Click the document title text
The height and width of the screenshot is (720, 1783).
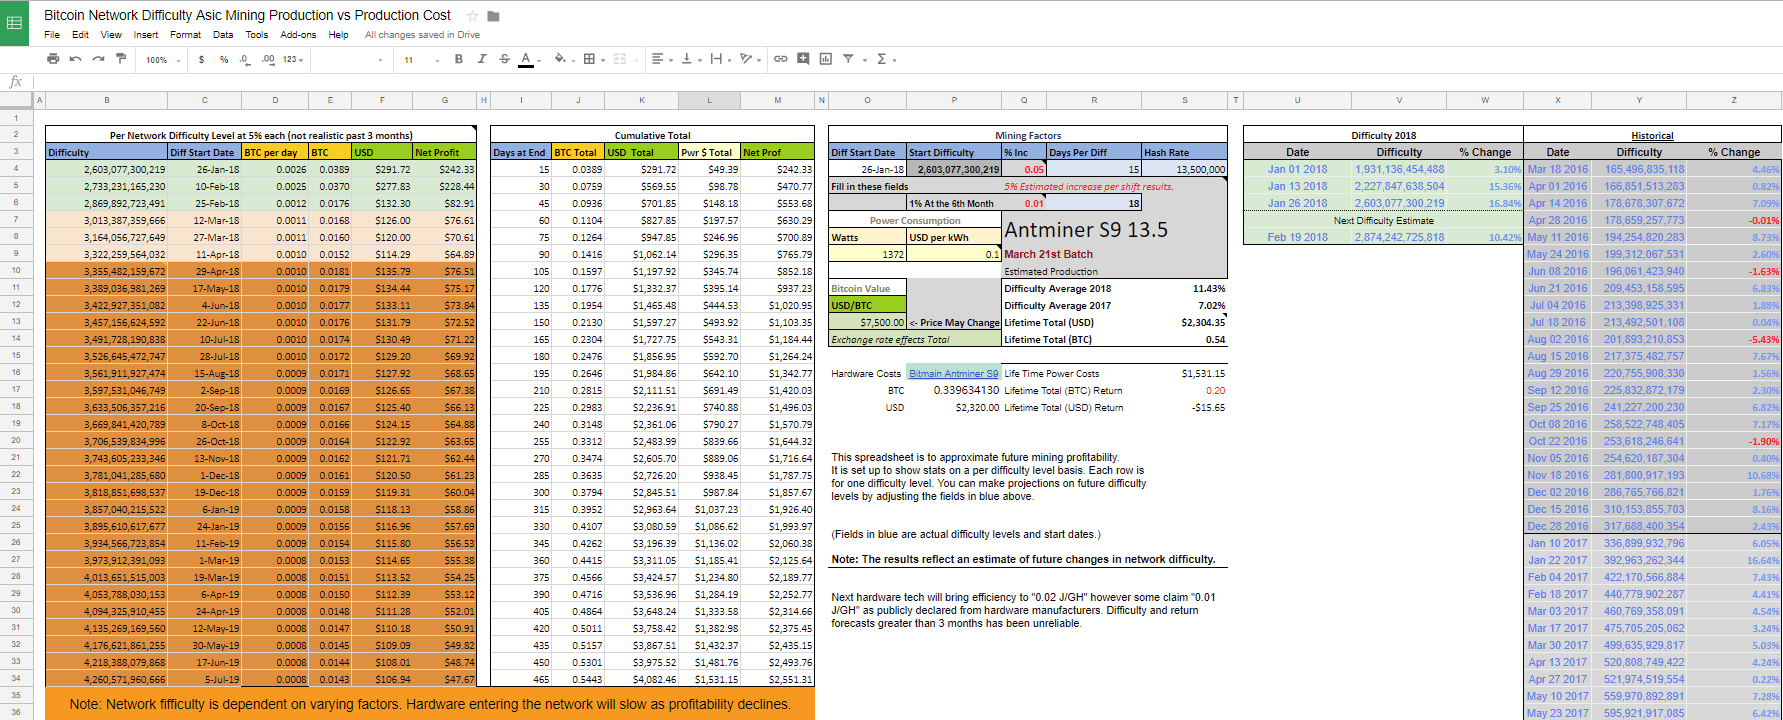pos(247,15)
